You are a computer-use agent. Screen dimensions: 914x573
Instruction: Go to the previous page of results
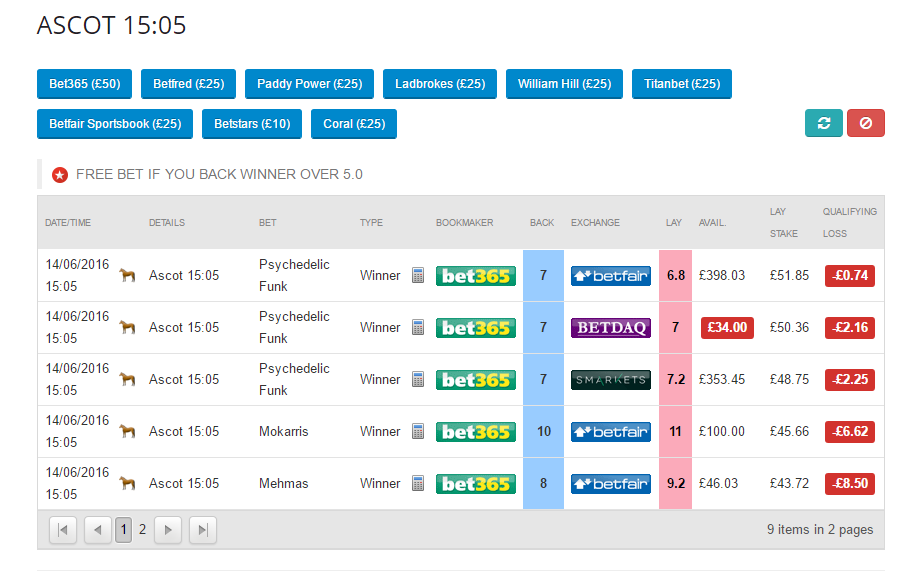click(x=98, y=530)
